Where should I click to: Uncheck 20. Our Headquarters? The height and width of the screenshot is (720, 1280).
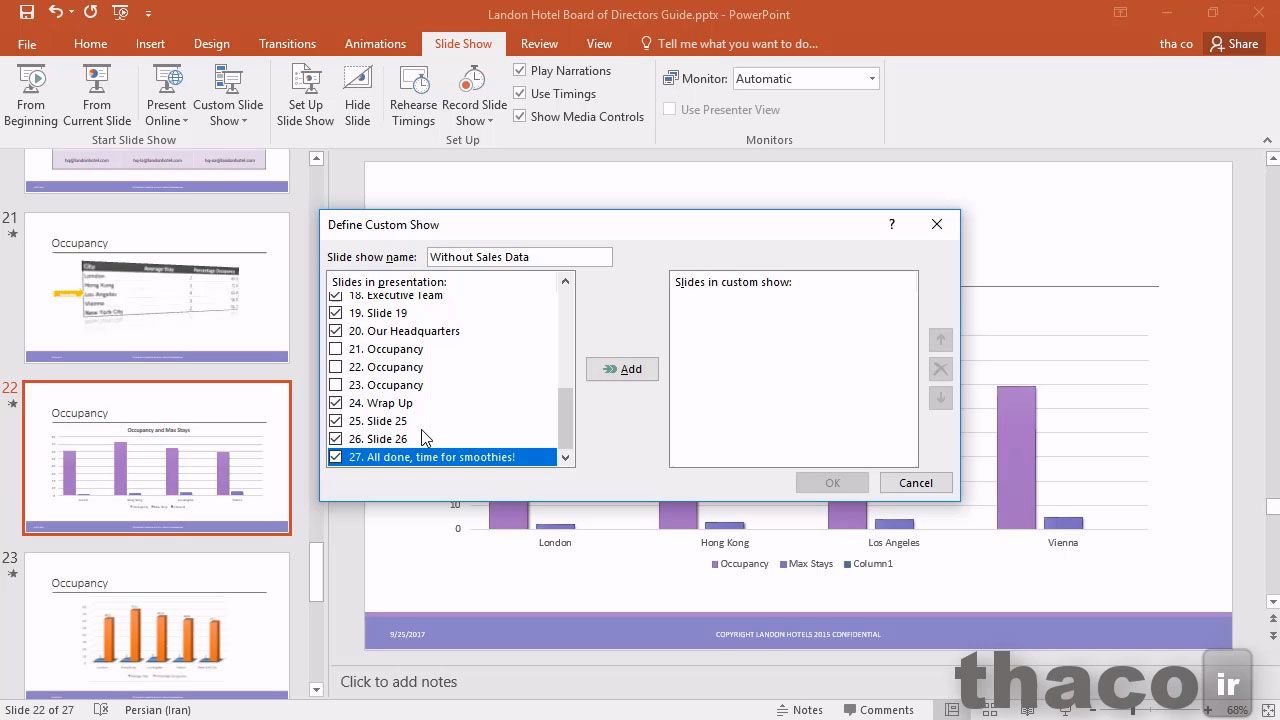tap(336, 331)
